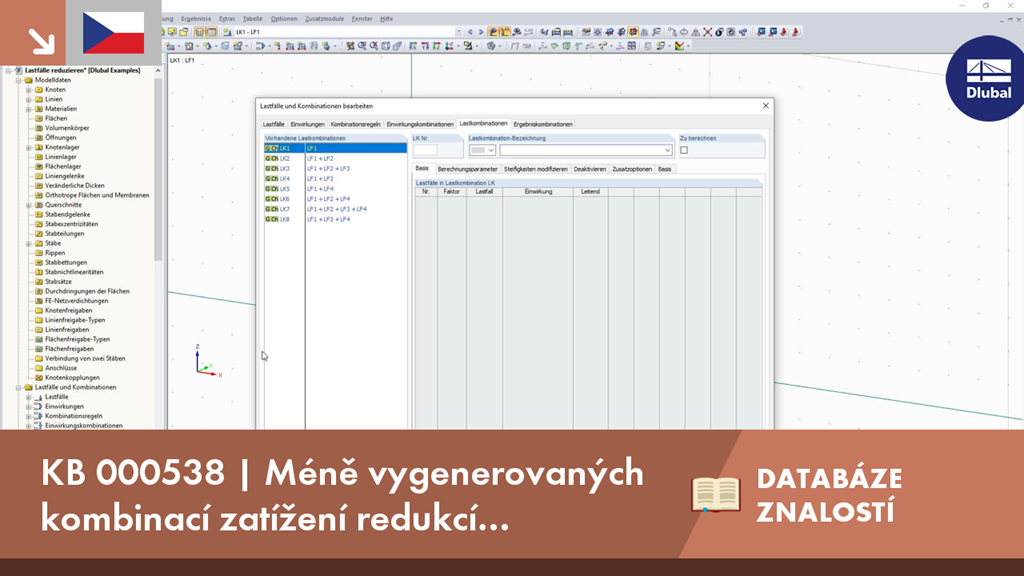The image size is (1024, 576).
Task: Select Knotenkopplungen in the navigator tree
Action: tap(72, 377)
